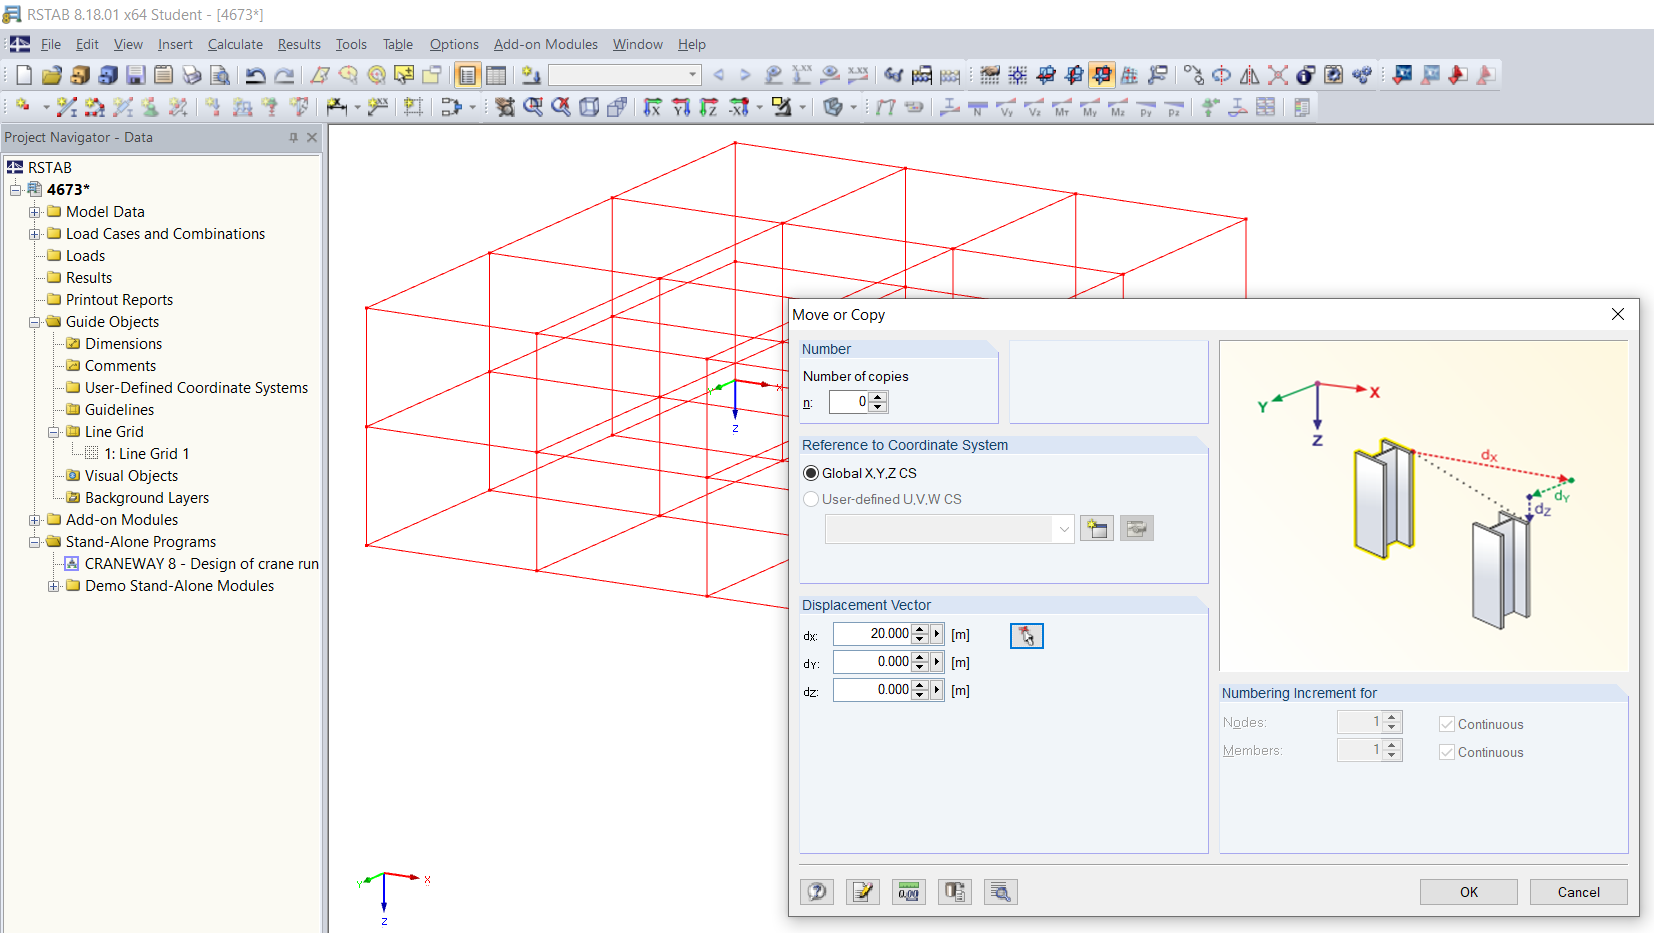Viewport: 1654px width, 933px height.
Task: Show shear force Vy results
Action: point(1006,107)
